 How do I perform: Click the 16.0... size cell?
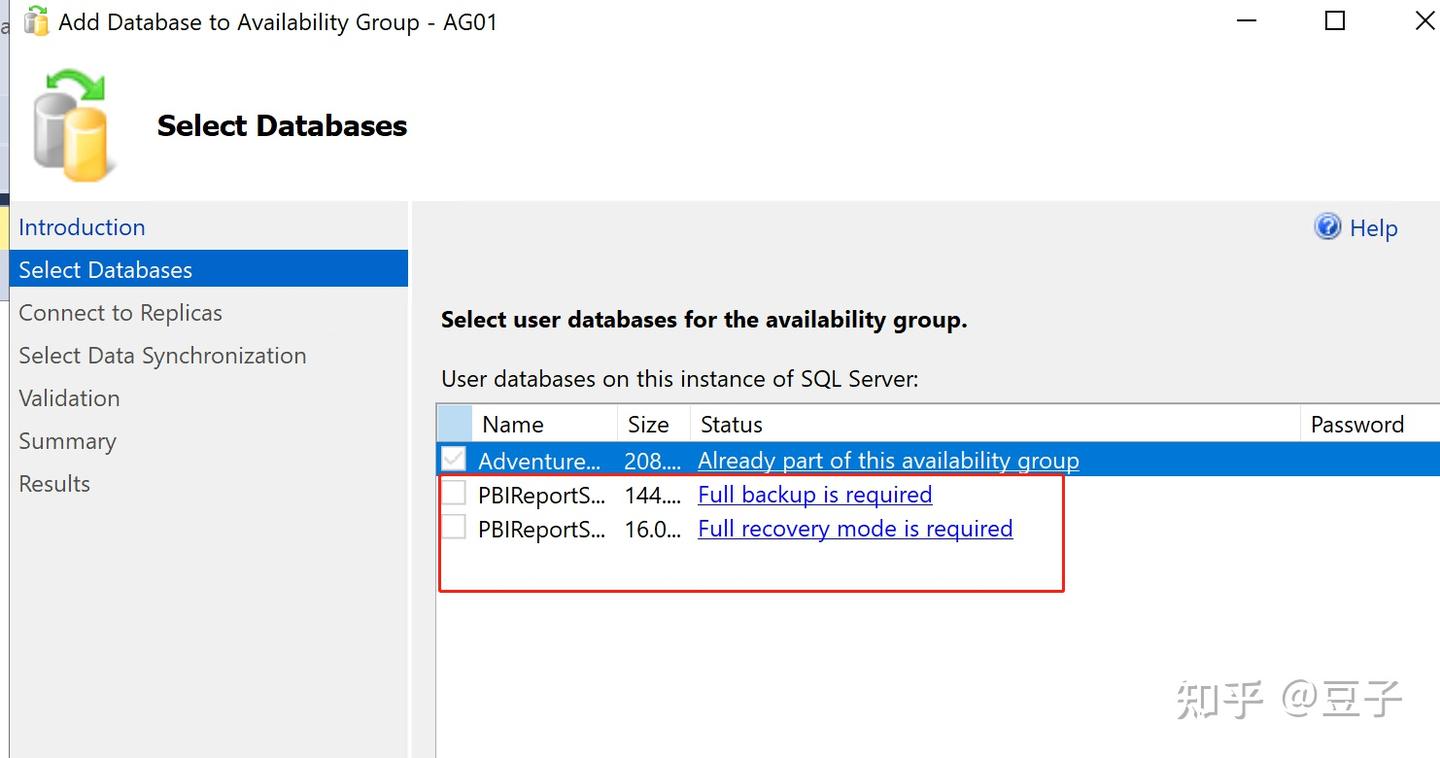[x=653, y=528]
